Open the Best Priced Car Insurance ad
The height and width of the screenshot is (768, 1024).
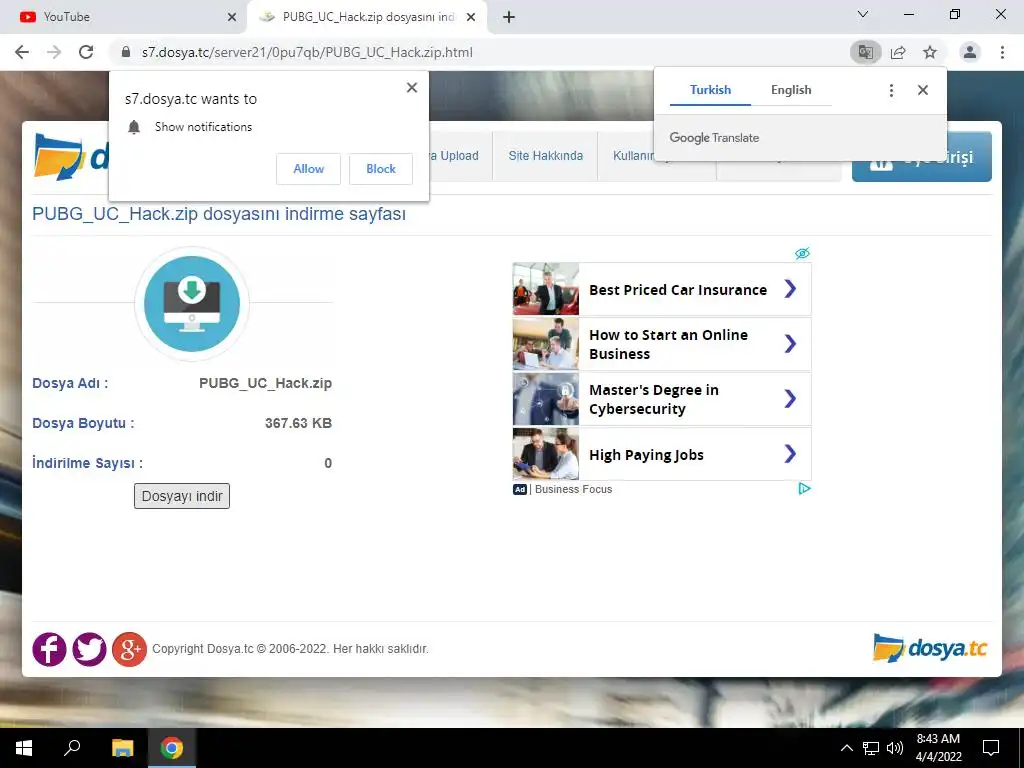[662, 289]
